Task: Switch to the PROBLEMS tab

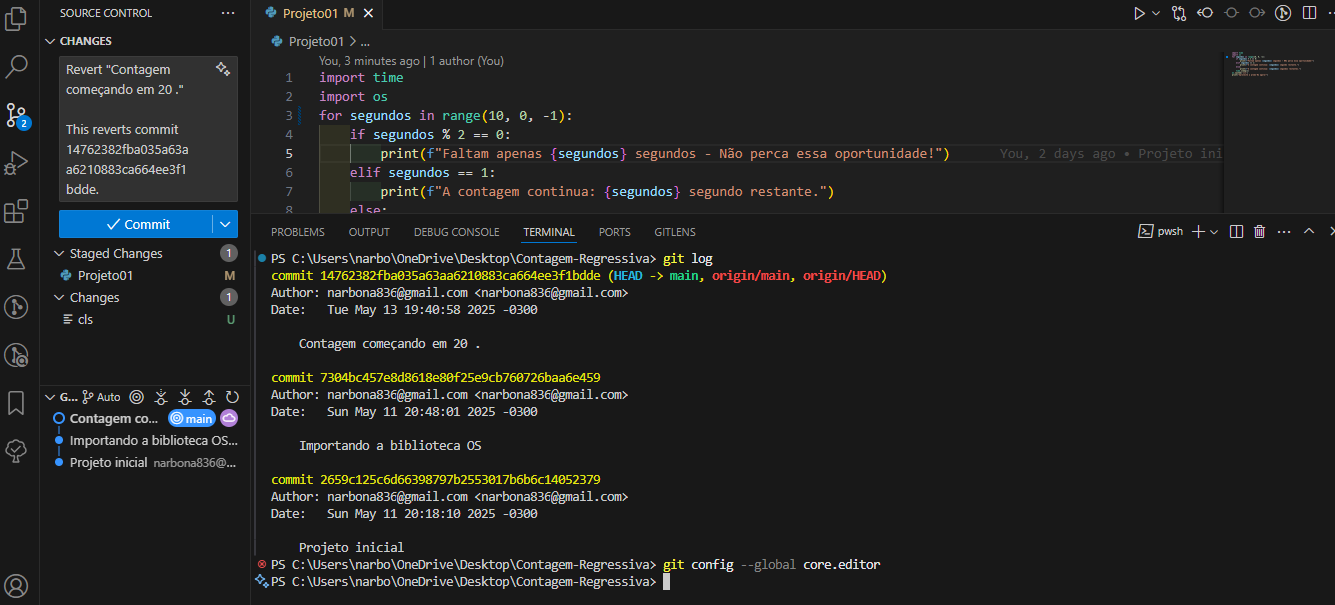Action: point(298,232)
